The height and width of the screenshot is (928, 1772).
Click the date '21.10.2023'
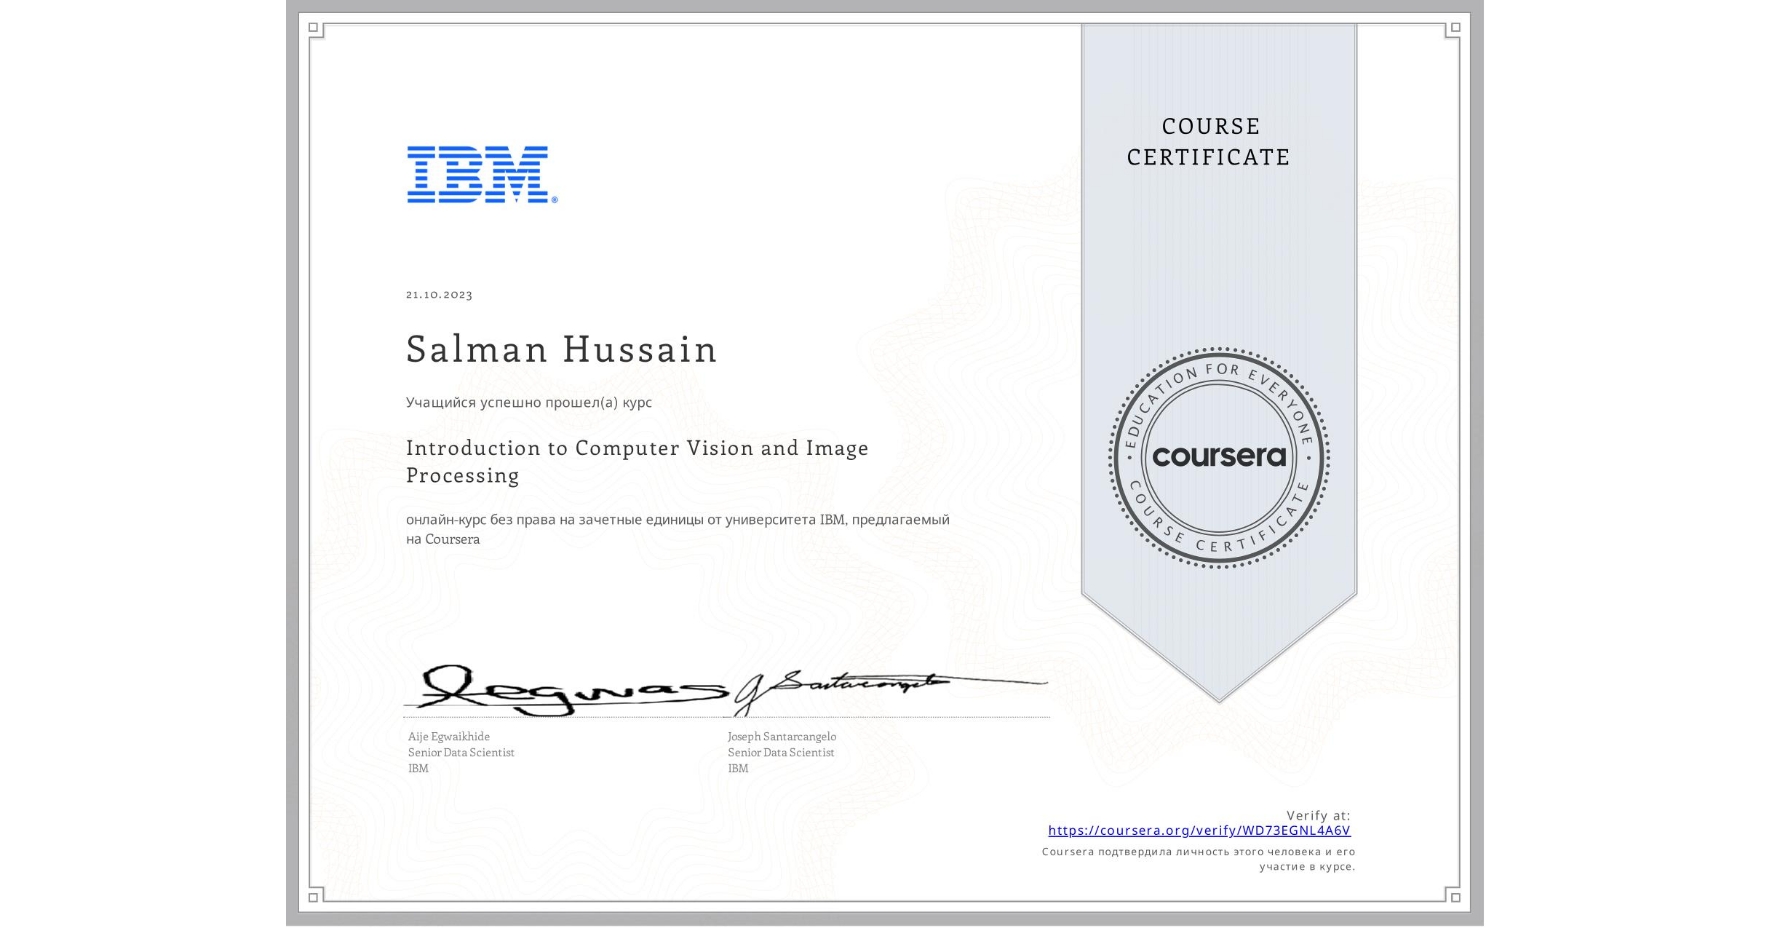tap(437, 295)
